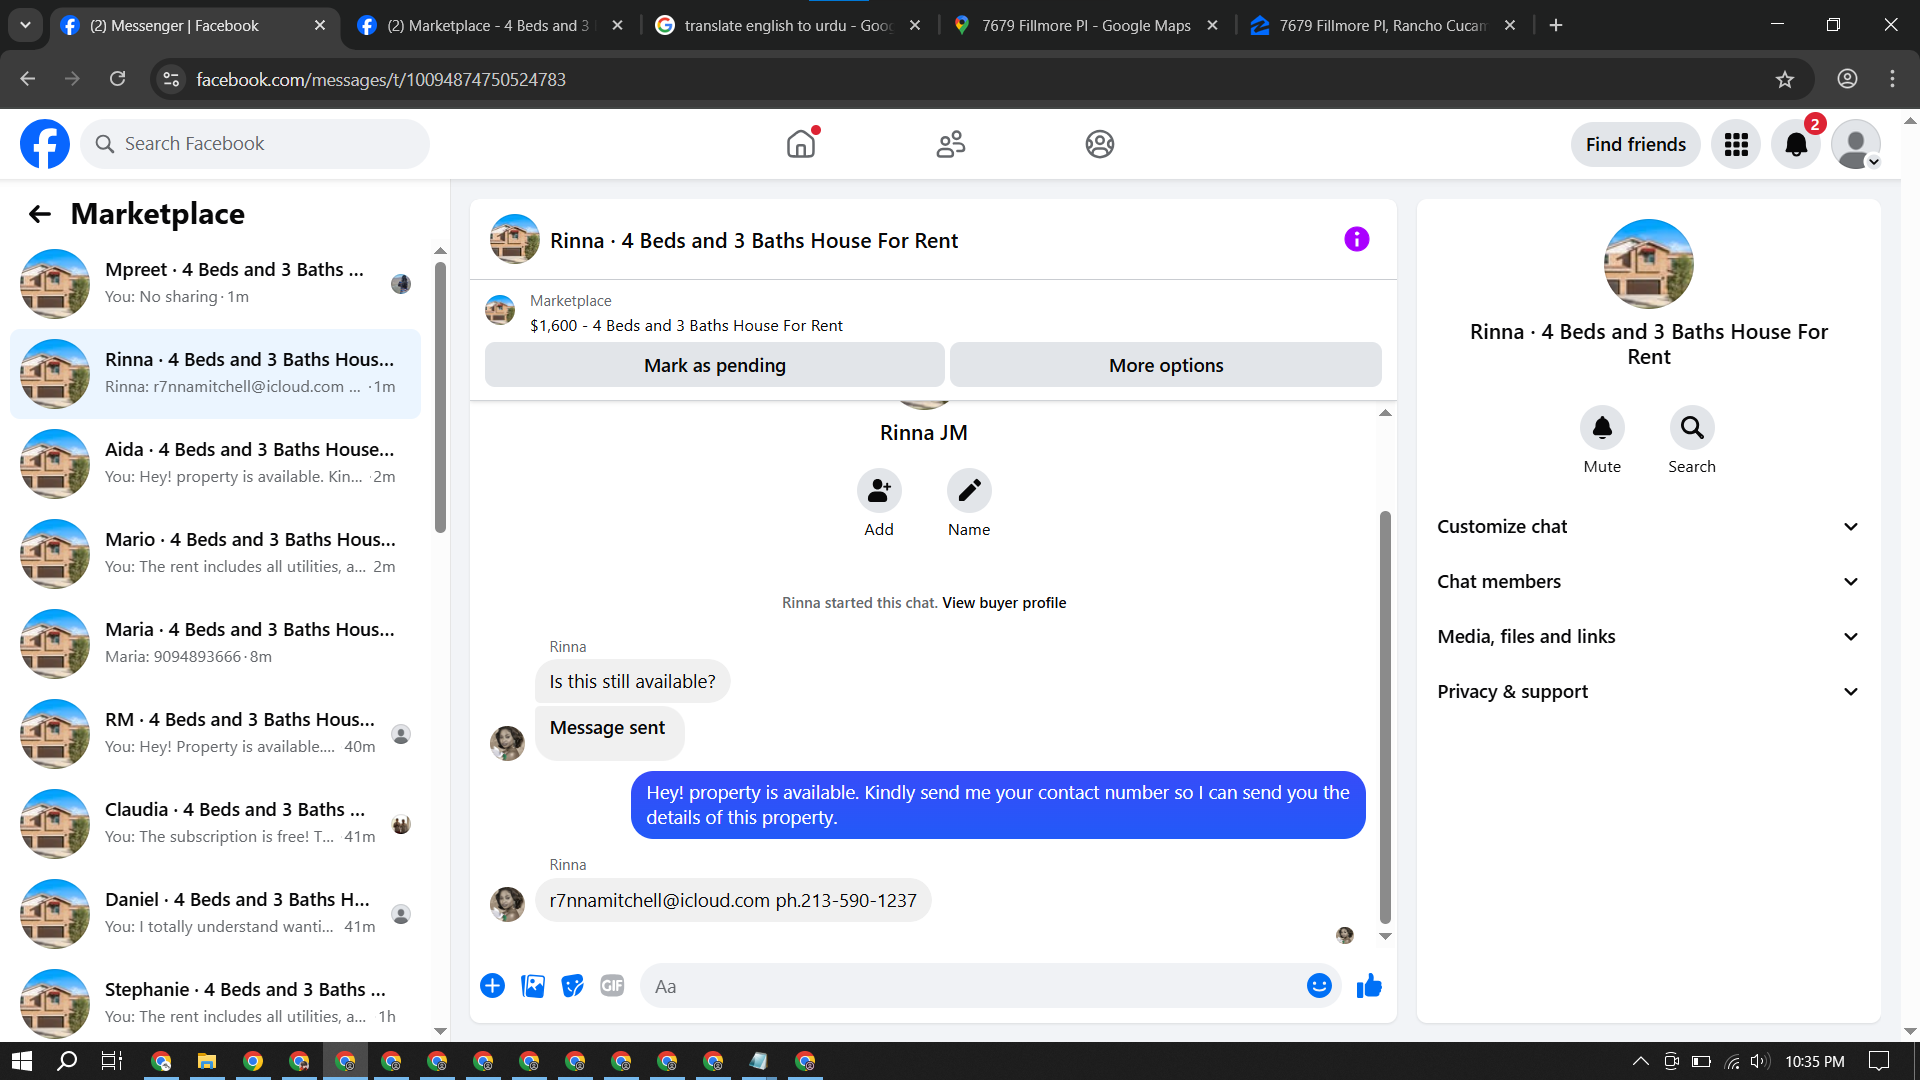Choose a sticker from the composer
1920x1080 pixels.
pyautogui.click(x=572, y=986)
